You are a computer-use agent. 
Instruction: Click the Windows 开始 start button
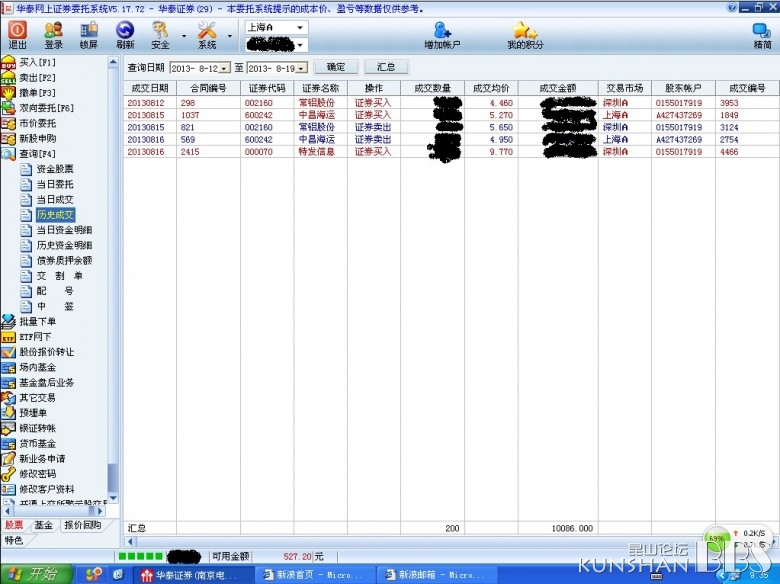37,574
